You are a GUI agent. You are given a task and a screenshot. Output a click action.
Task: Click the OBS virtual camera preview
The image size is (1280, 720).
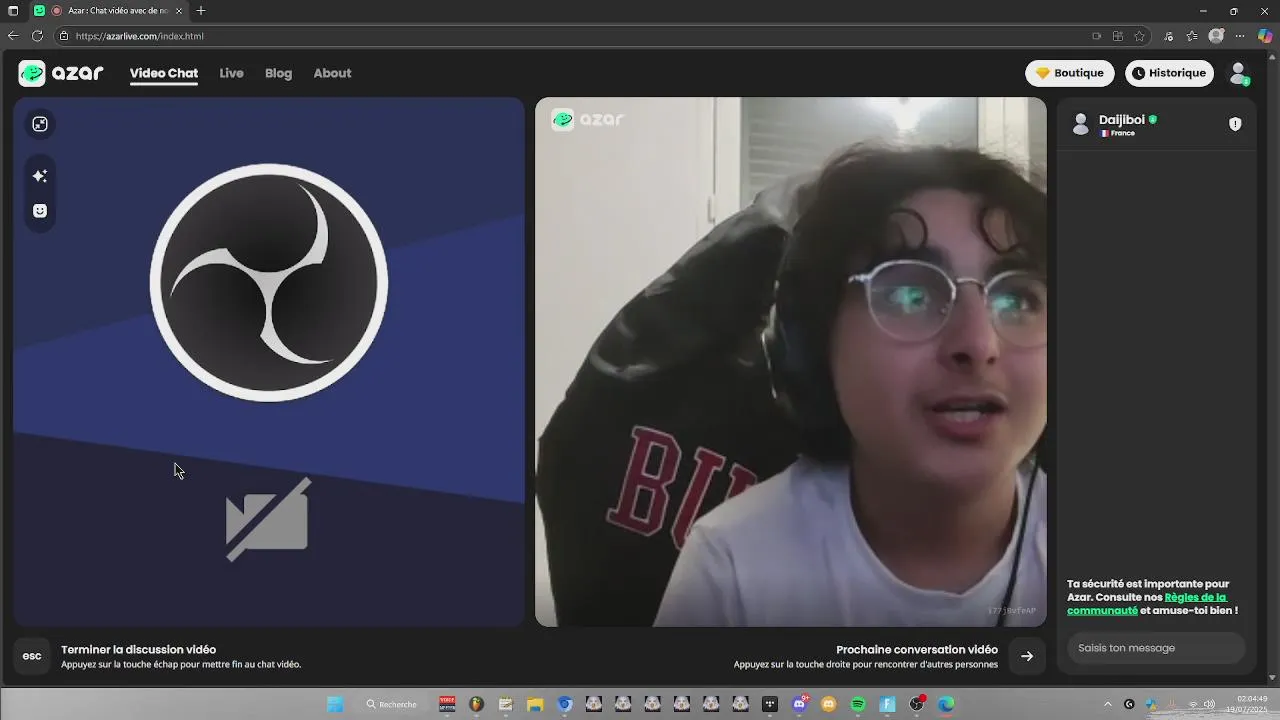click(269, 362)
